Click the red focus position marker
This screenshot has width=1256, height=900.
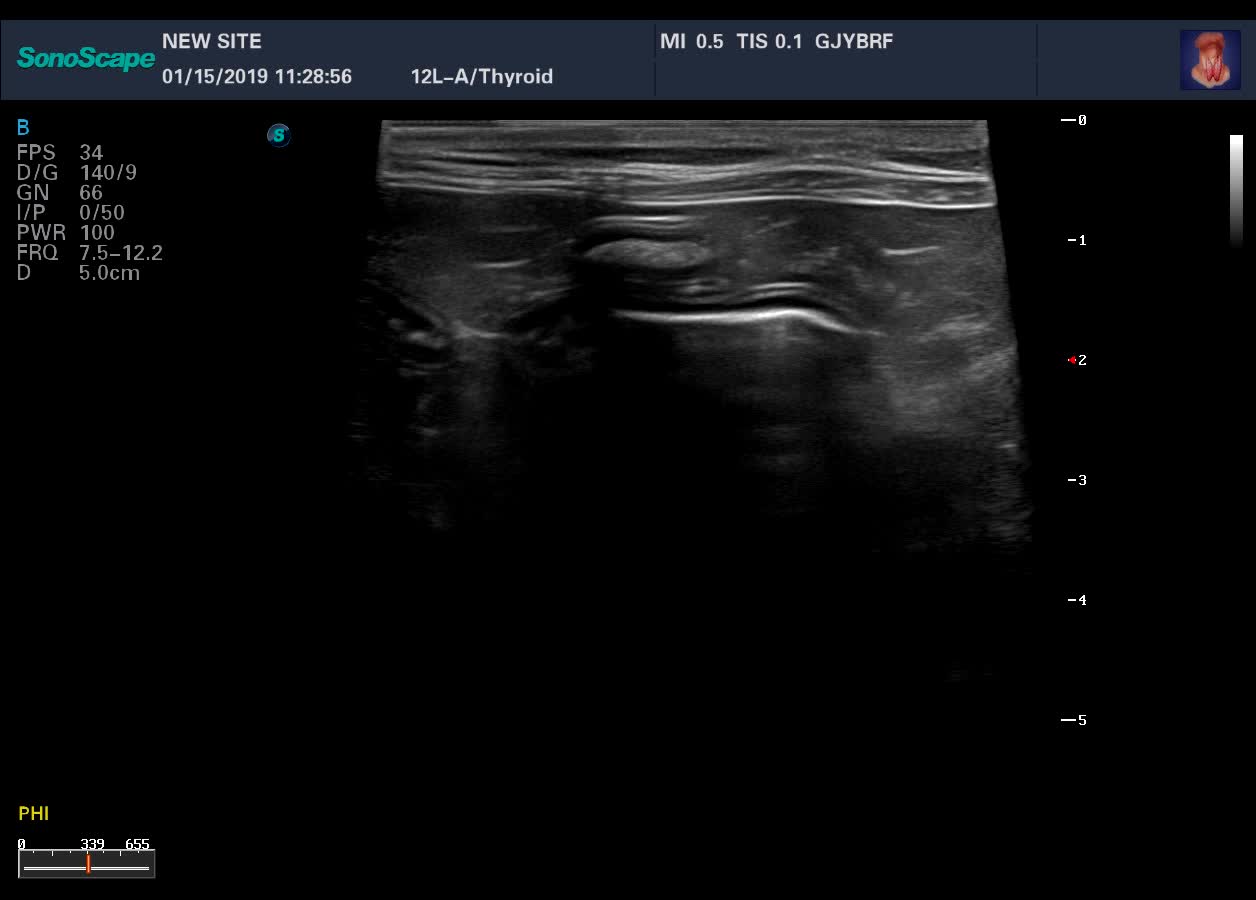point(1072,360)
